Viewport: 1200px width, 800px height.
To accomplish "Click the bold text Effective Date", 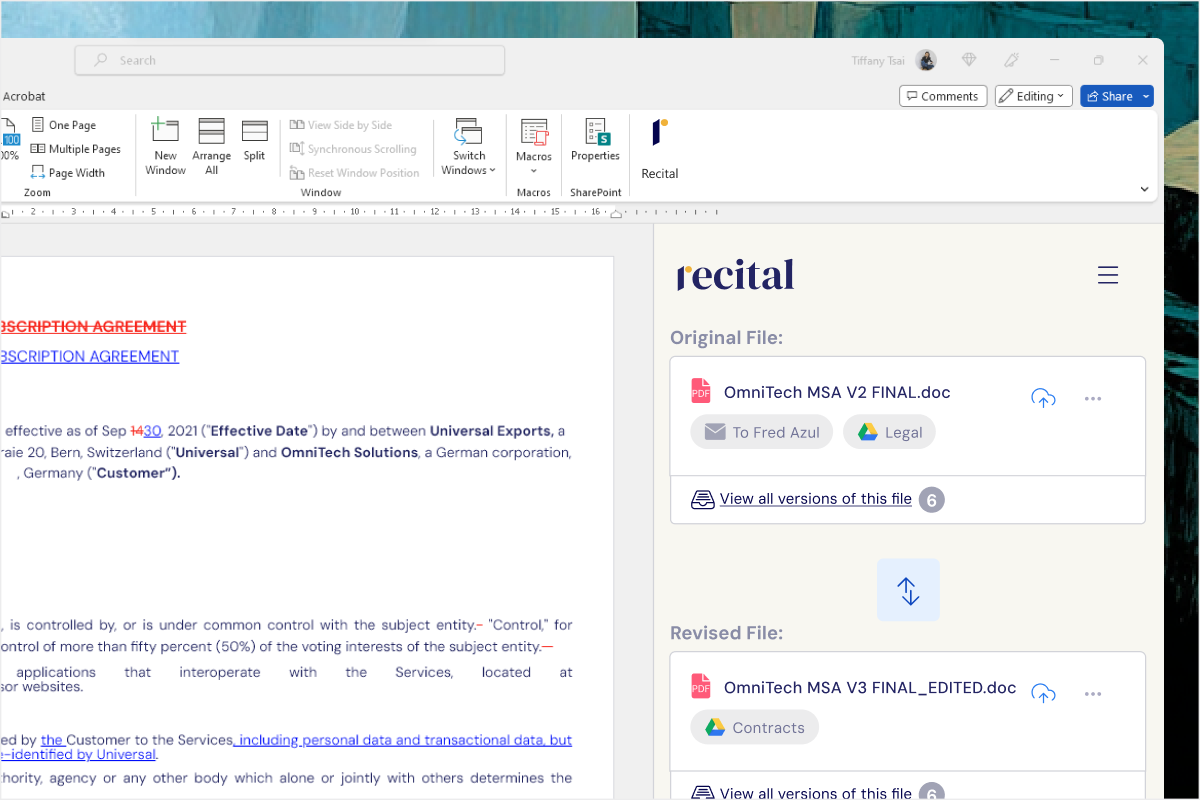I will coord(258,431).
